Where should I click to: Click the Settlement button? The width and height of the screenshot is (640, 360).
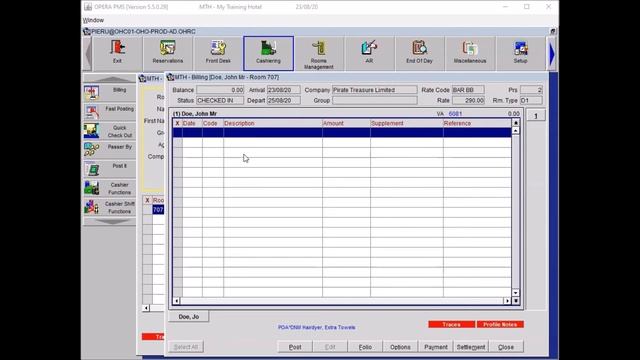[471, 347]
